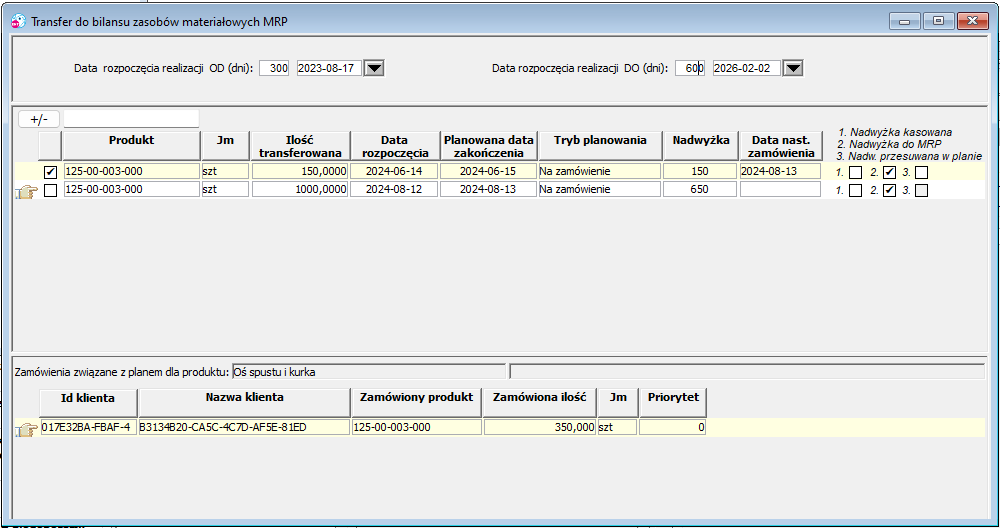Click the pointing hand row marker in product grid

pyautogui.click(x=26, y=191)
